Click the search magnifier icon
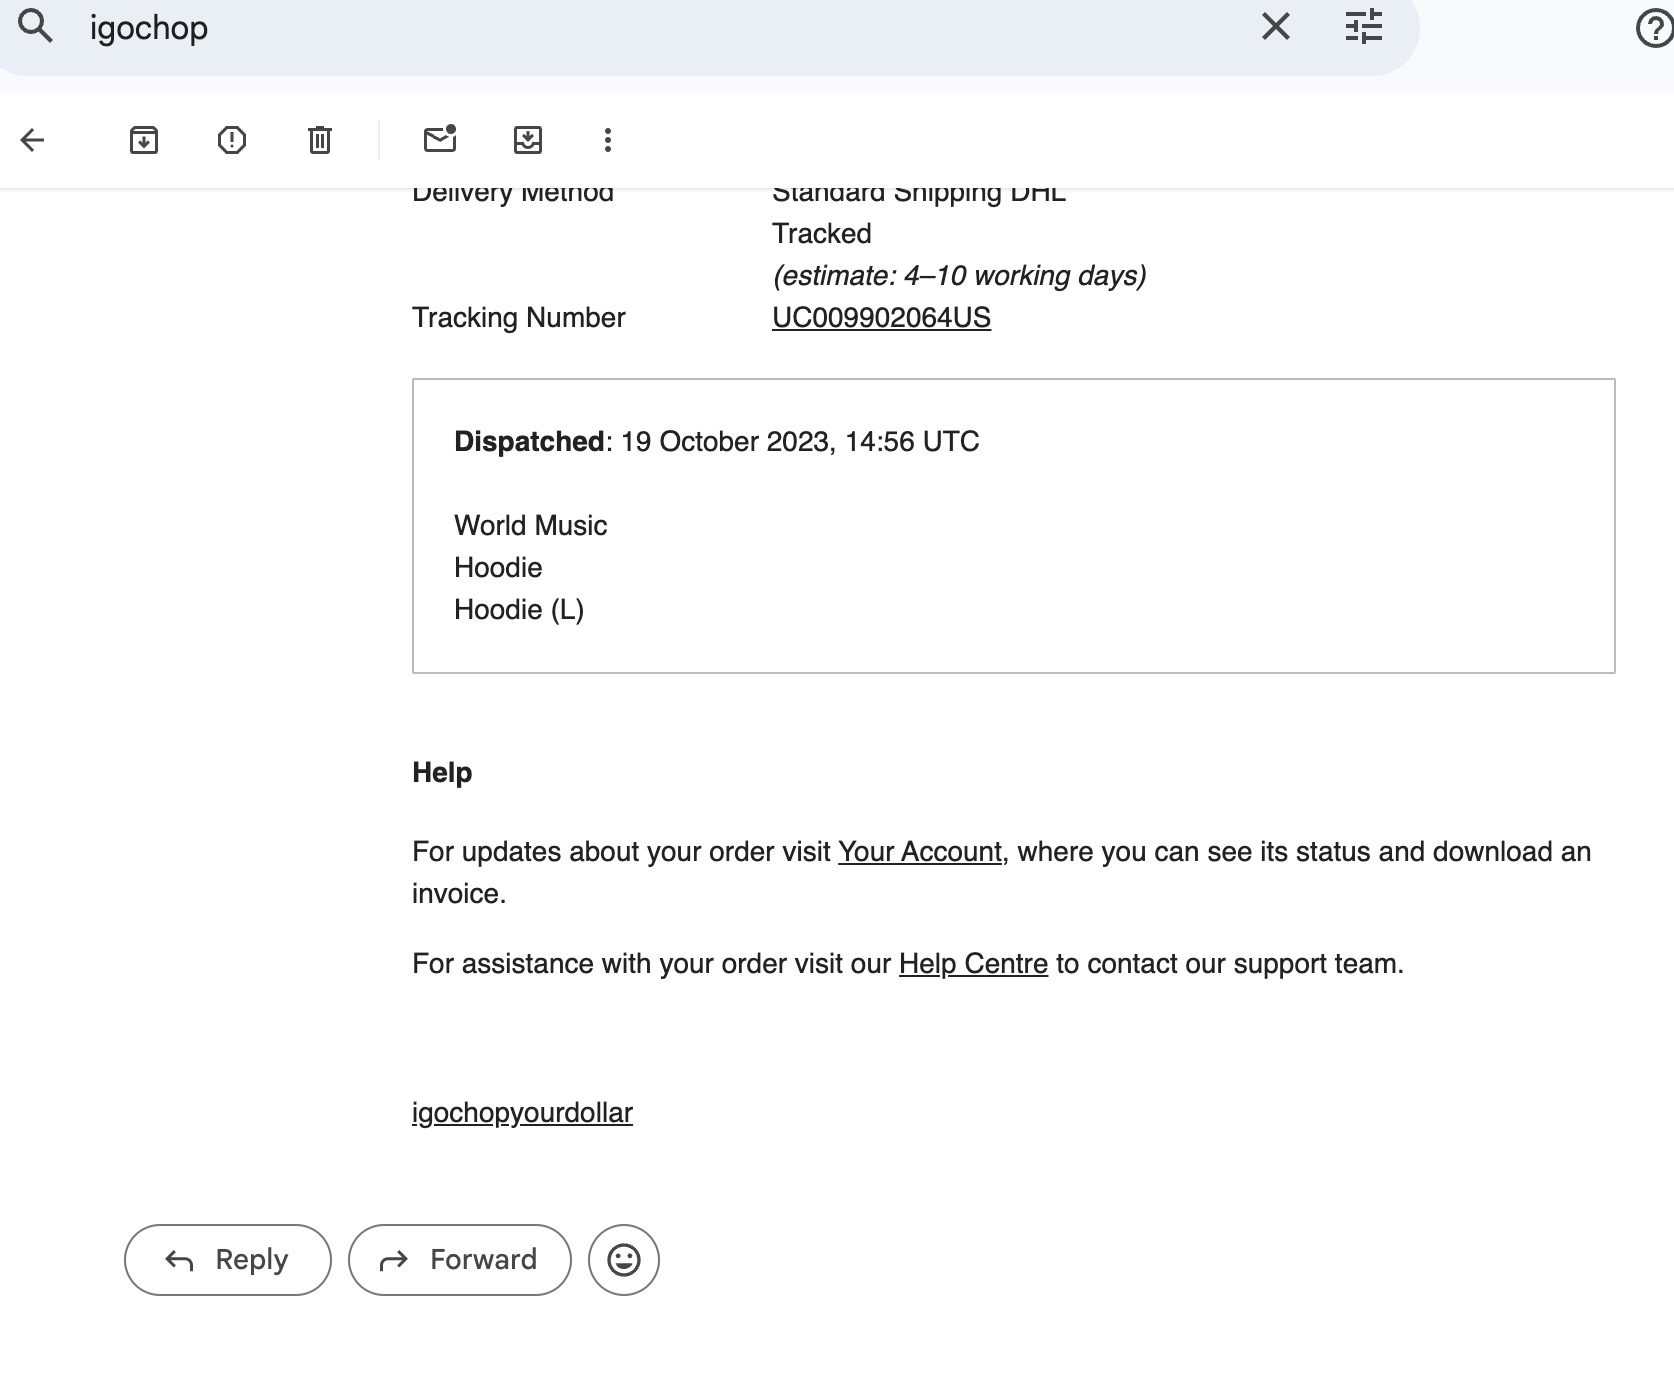The height and width of the screenshot is (1400, 1674). point(35,26)
